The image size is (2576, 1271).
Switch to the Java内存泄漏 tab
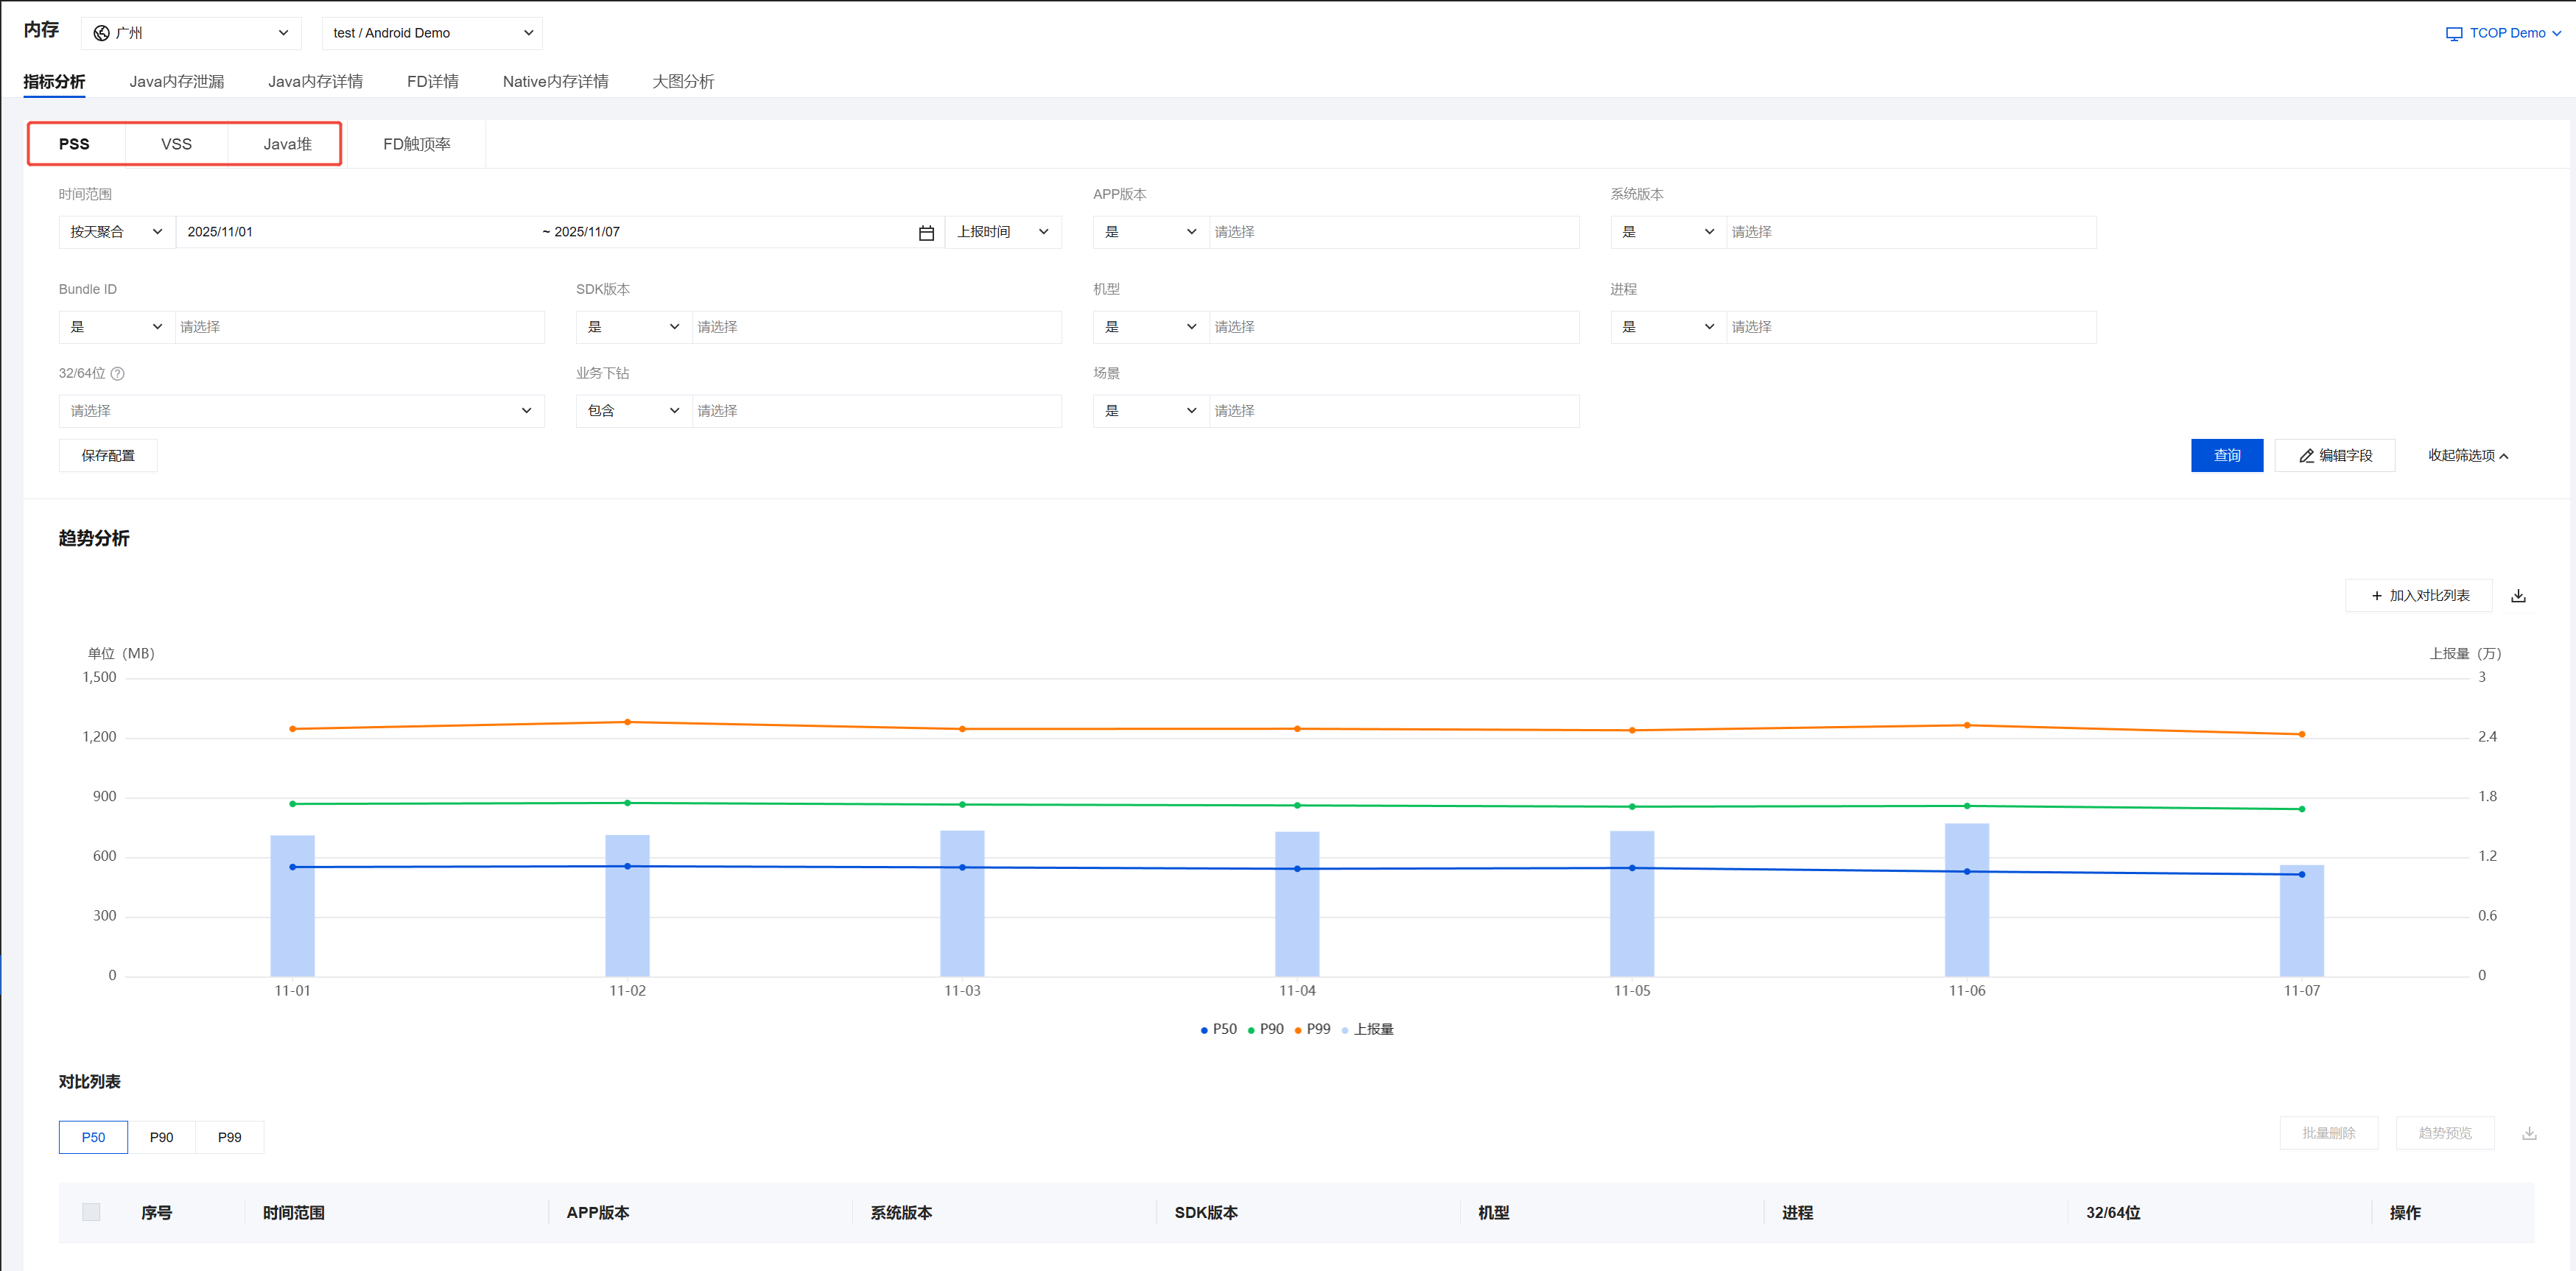pos(176,81)
